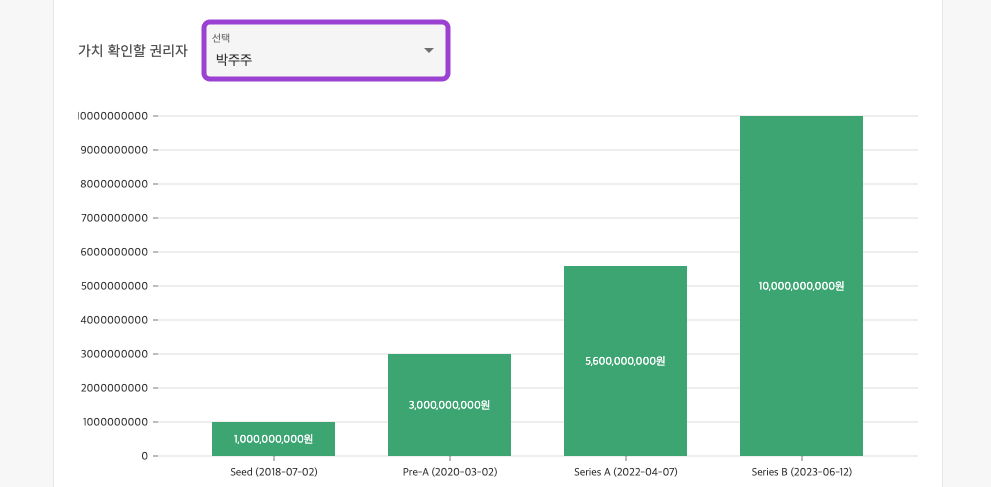Click the 가치 확인할 권리자 label

coord(133,50)
